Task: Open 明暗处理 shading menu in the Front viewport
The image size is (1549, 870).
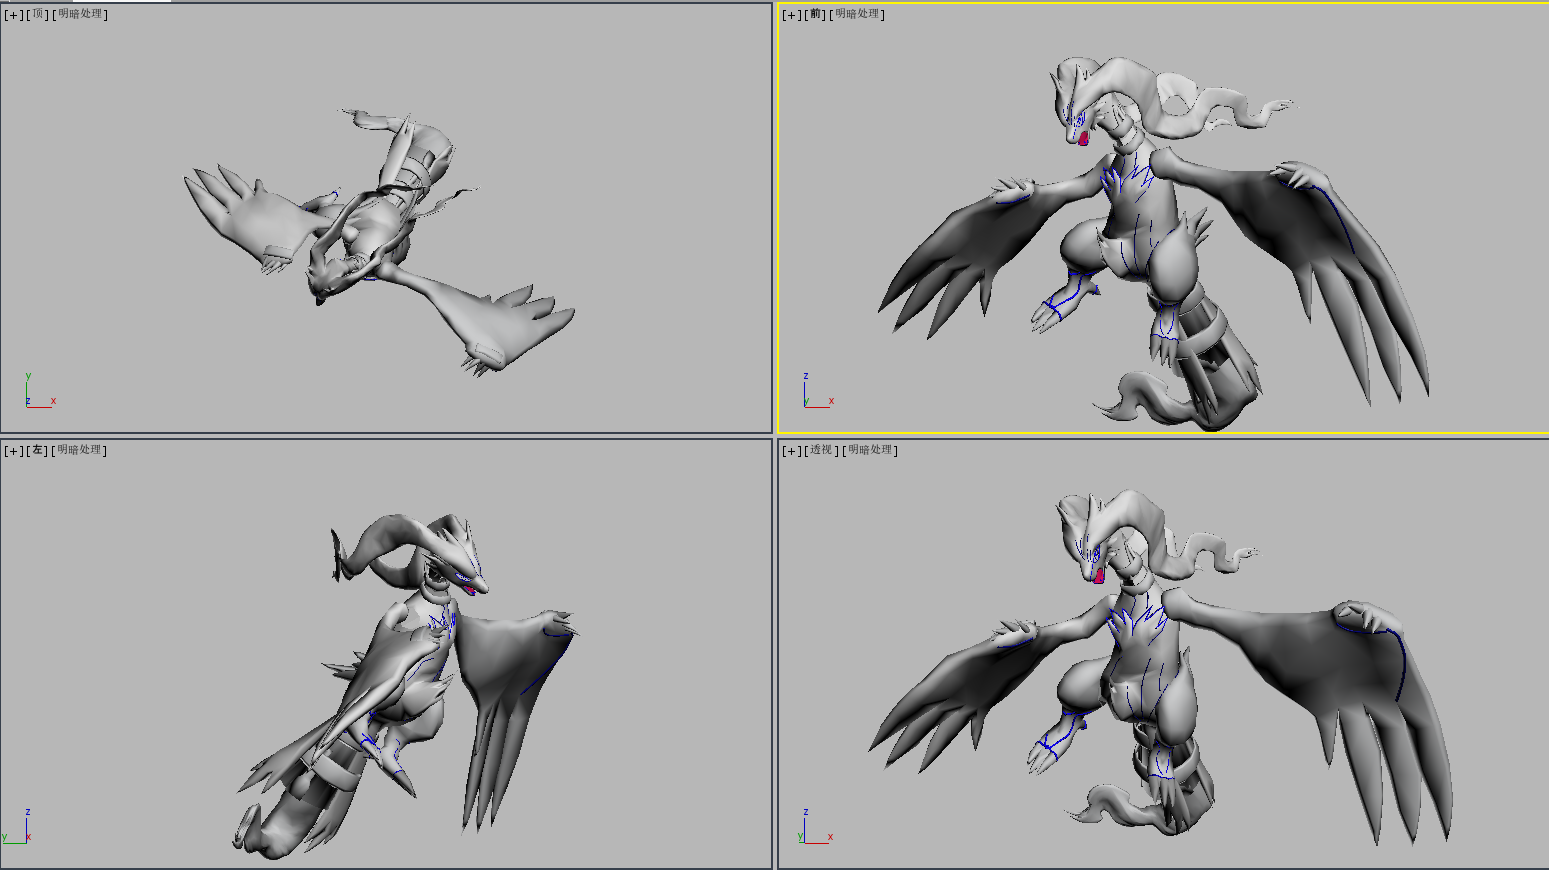Action: pyautogui.click(x=858, y=15)
